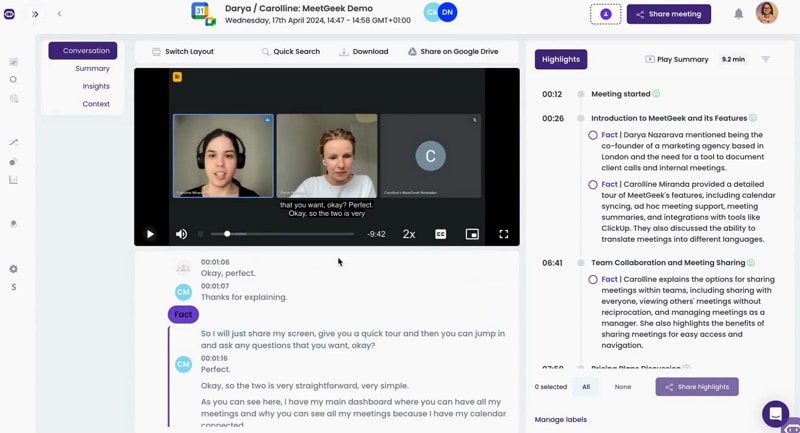
Task: Click the yellow badge in video corner
Action: point(177,77)
